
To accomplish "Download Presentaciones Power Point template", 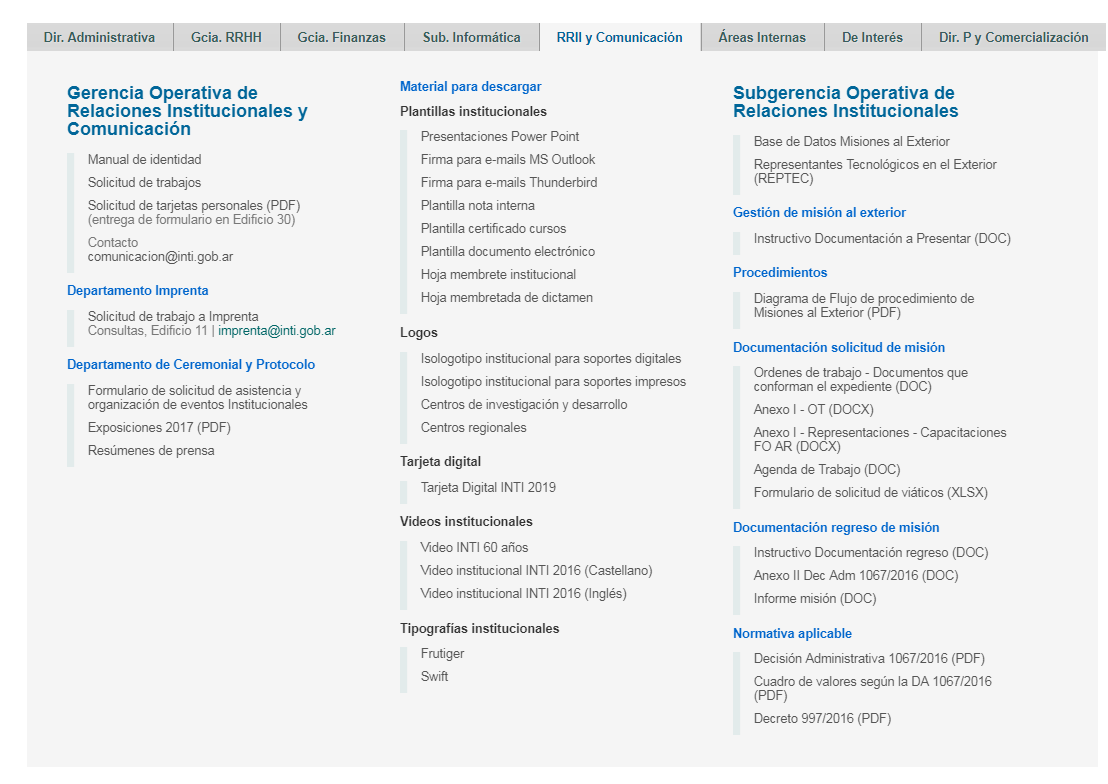I will 499,137.
